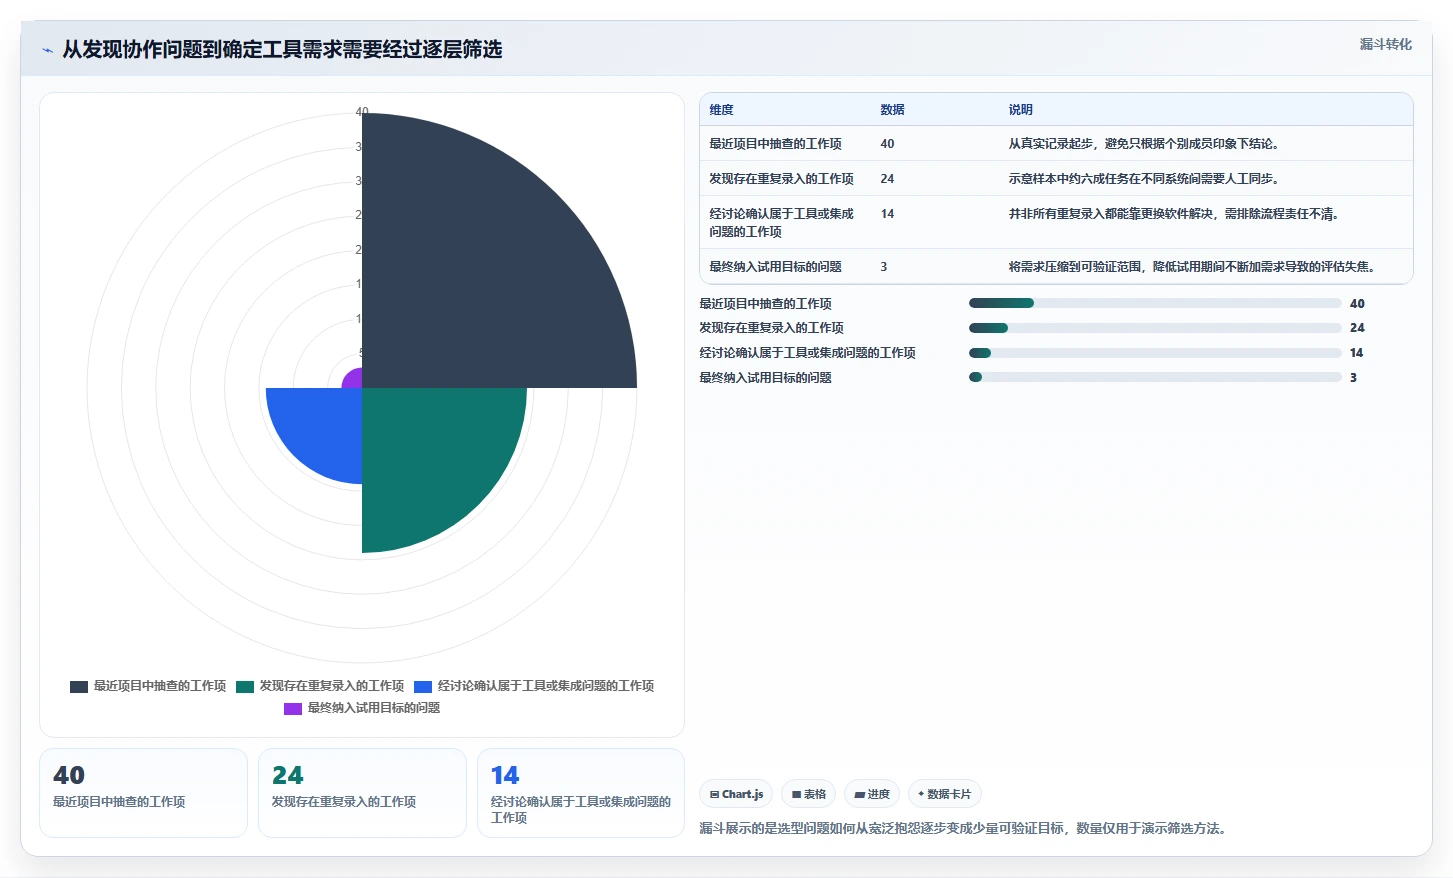
Task: Click the footer note beginning 漏斗展示的是选型问题
Action: click(965, 828)
